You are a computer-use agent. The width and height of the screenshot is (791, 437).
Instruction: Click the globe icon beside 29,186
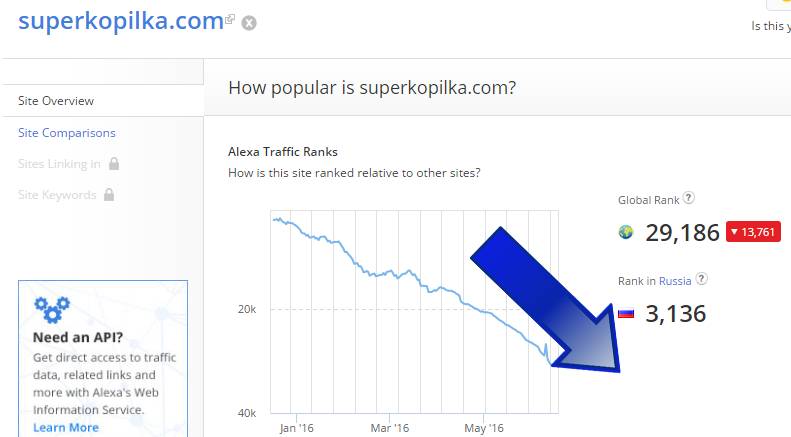[x=626, y=232]
